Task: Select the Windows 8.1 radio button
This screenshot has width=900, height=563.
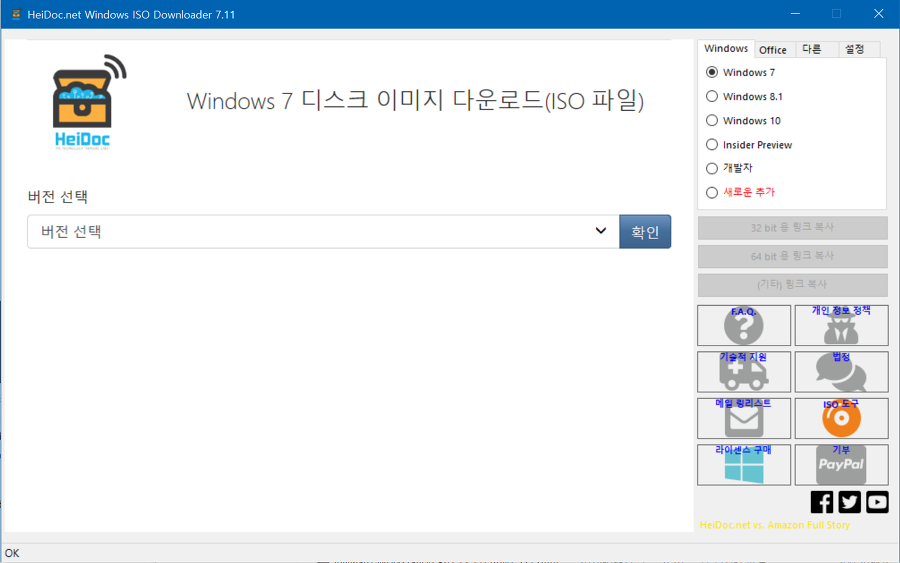Action: pyautogui.click(x=712, y=97)
